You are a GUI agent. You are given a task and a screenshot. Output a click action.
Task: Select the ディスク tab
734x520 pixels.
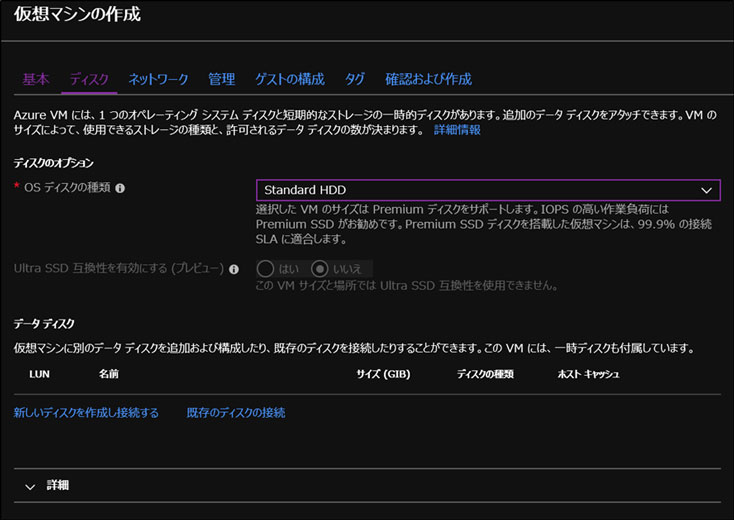tap(89, 79)
